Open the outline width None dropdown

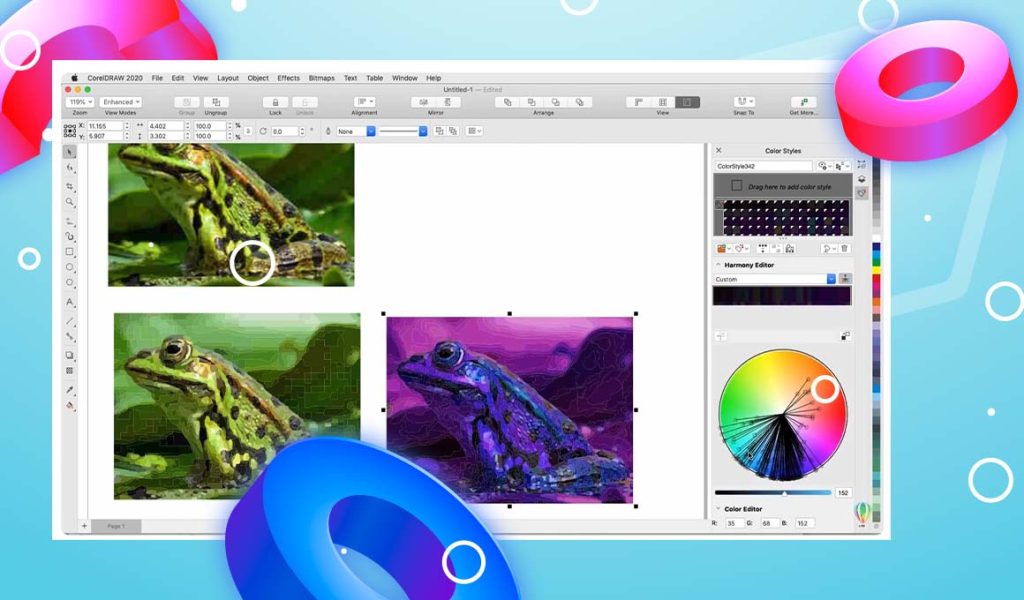click(x=356, y=131)
